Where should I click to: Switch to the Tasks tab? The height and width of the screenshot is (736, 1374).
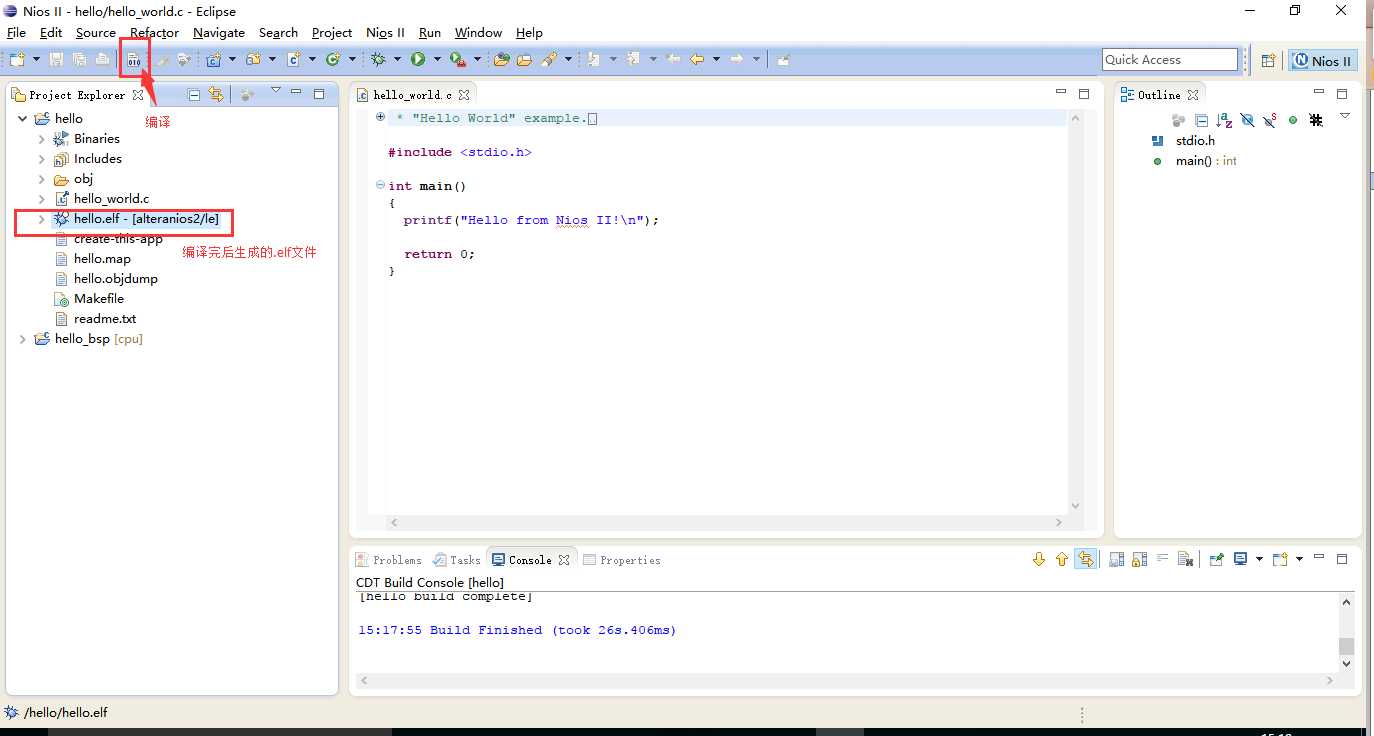(x=457, y=560)
